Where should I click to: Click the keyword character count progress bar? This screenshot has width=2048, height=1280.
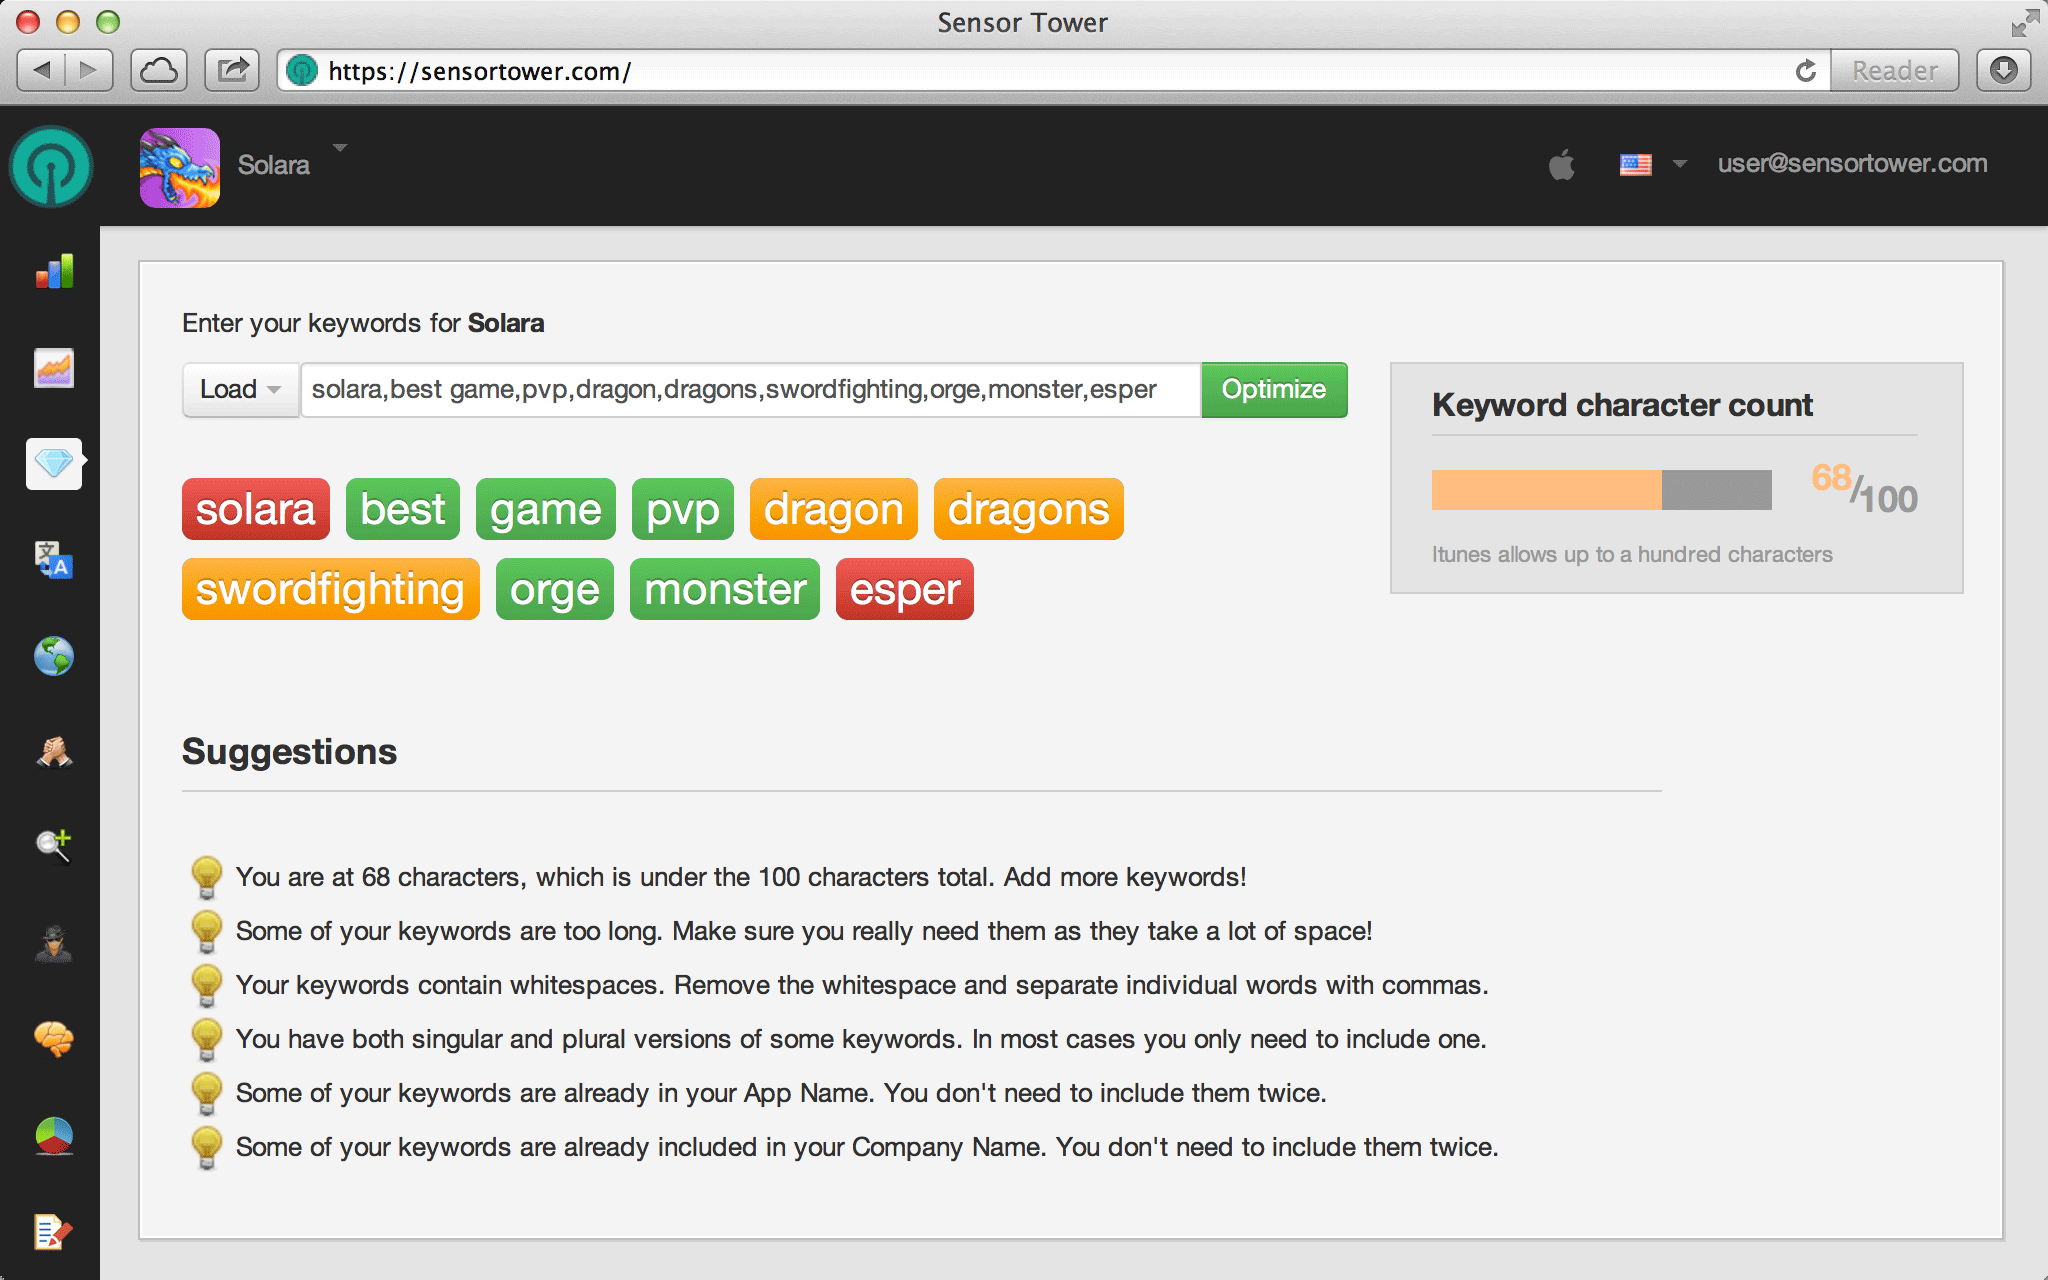(1601, 490)
